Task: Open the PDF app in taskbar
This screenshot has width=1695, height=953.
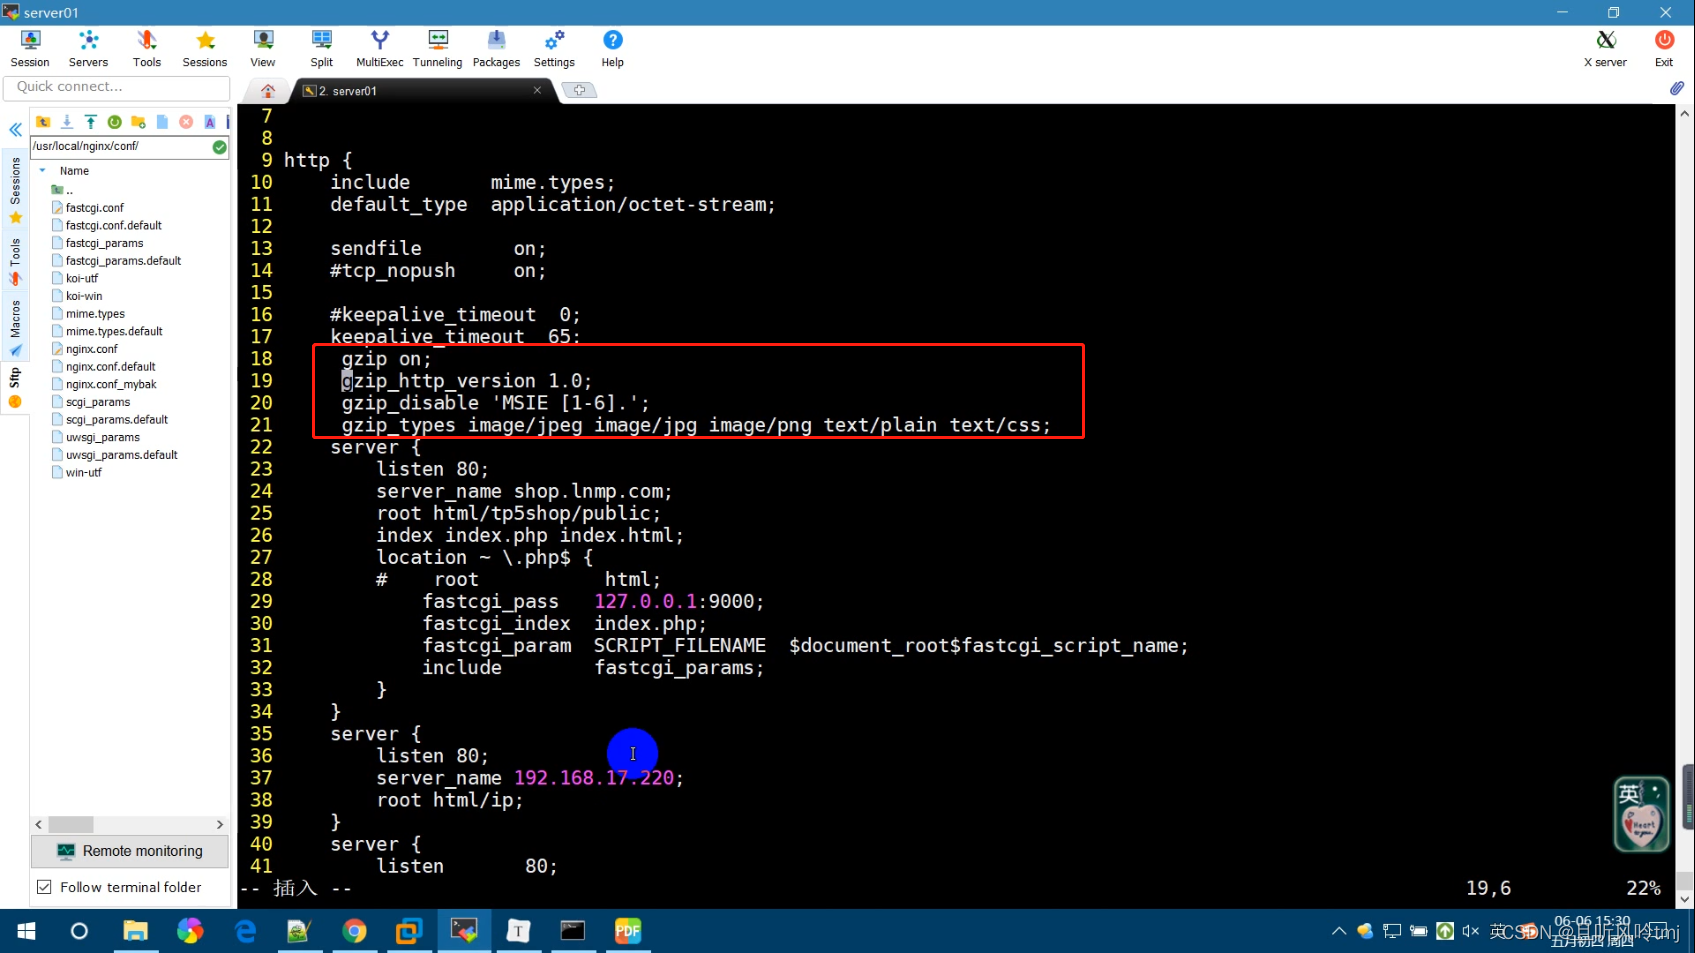Action: point(627,931)
